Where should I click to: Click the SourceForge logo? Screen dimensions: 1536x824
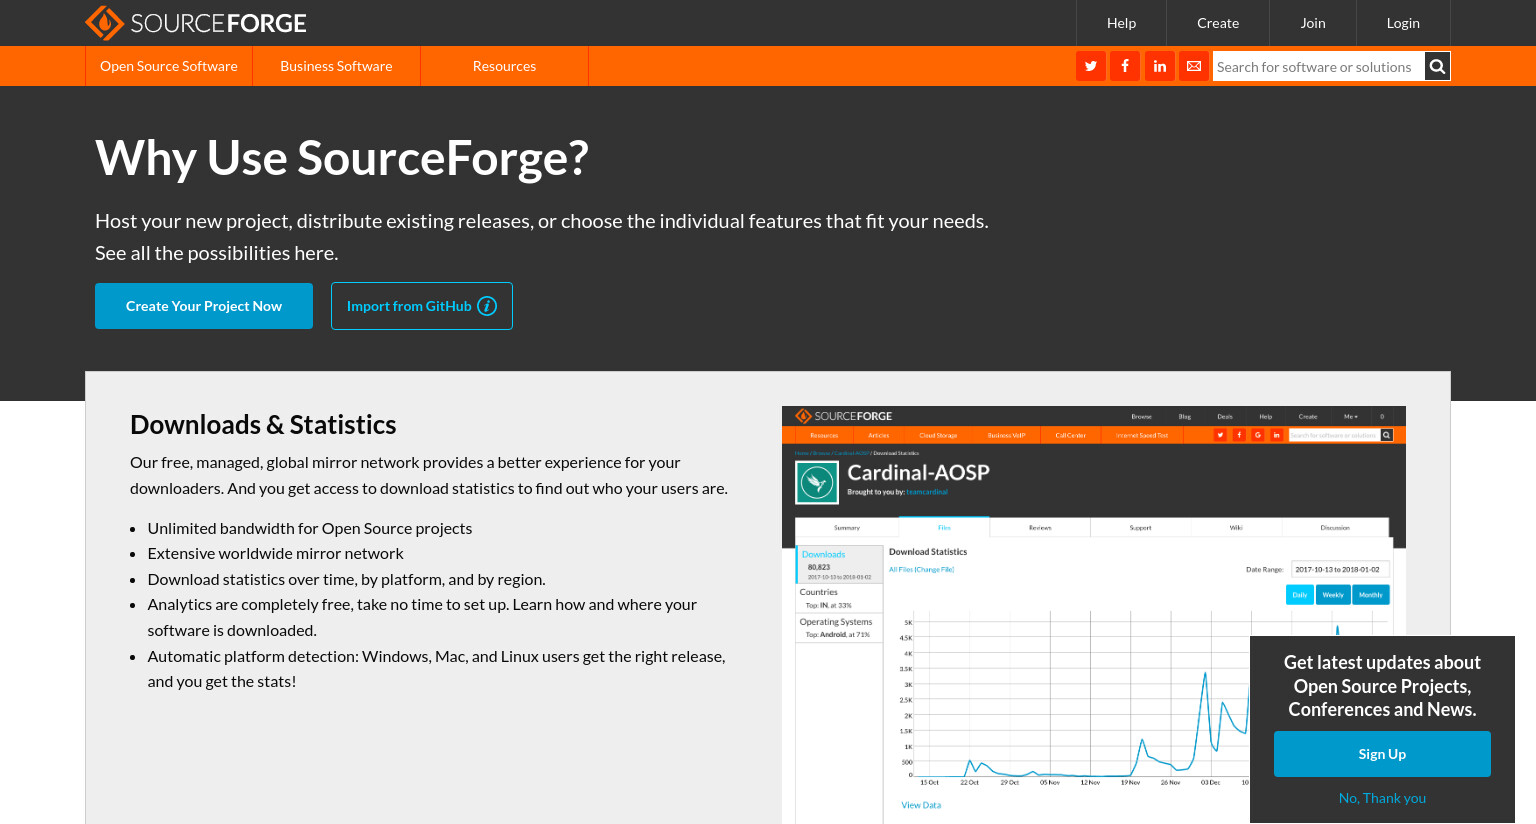(x=196, y=23)
